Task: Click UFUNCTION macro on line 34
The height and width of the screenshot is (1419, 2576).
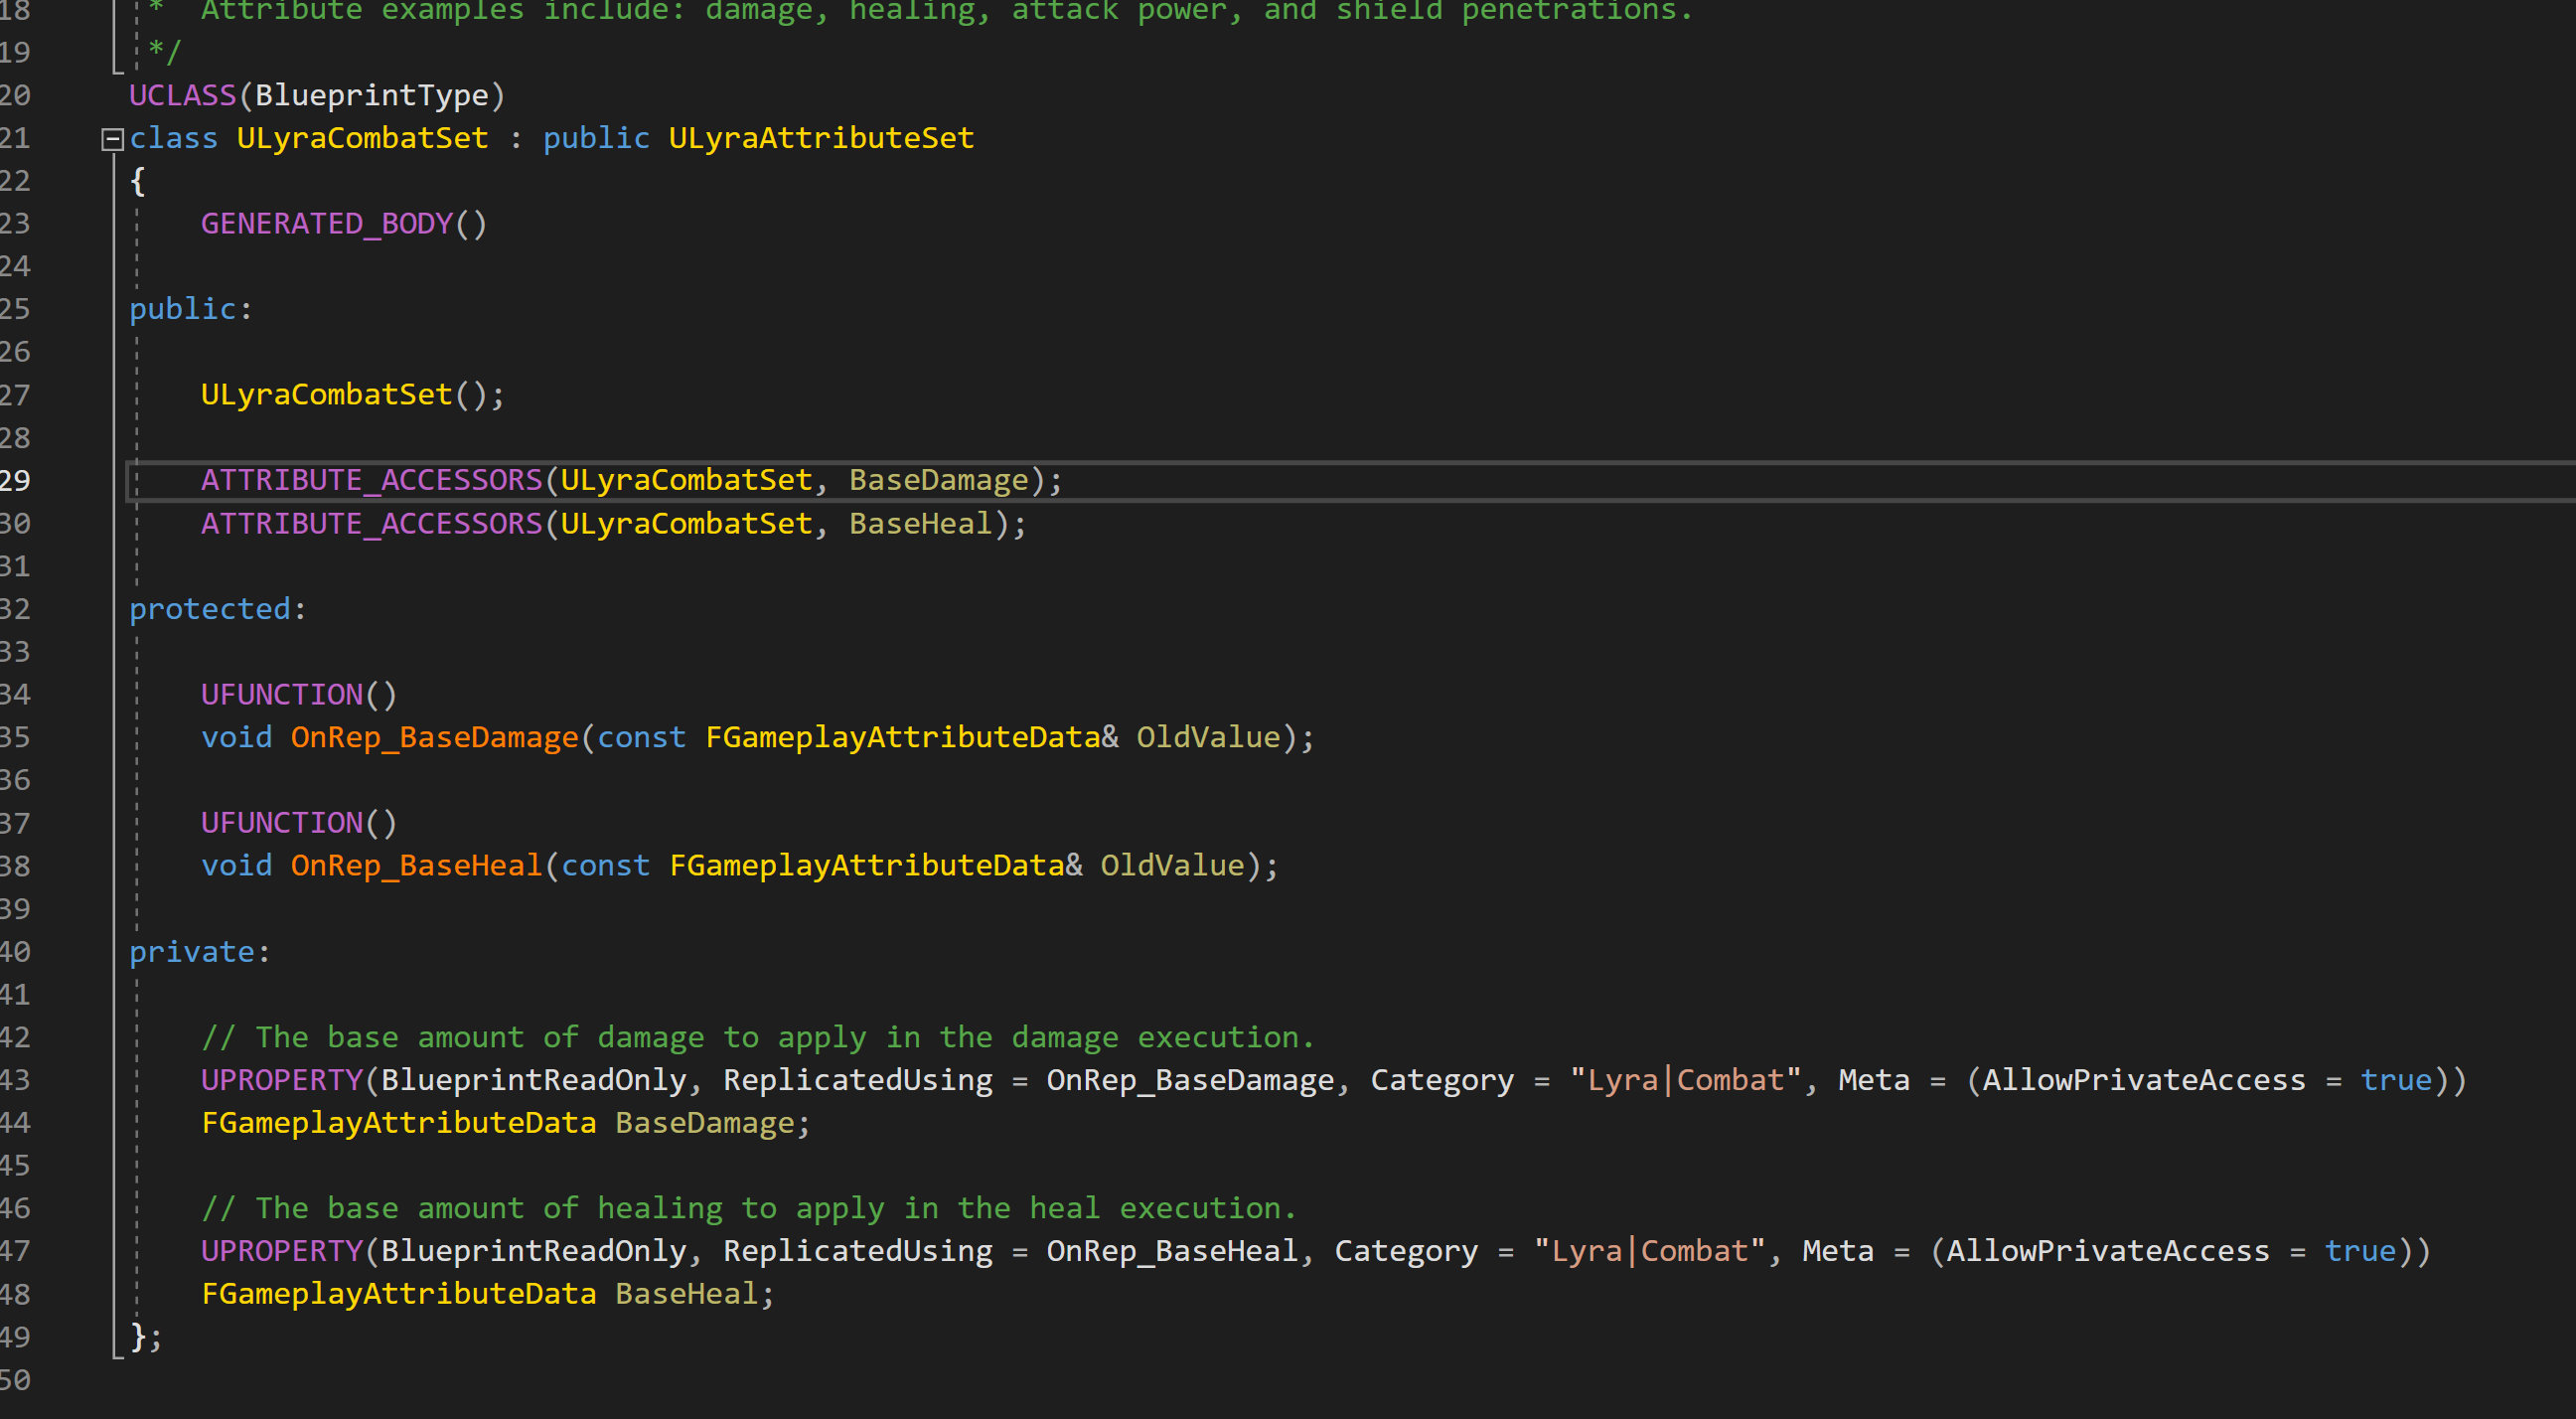Action: (282, 694)
